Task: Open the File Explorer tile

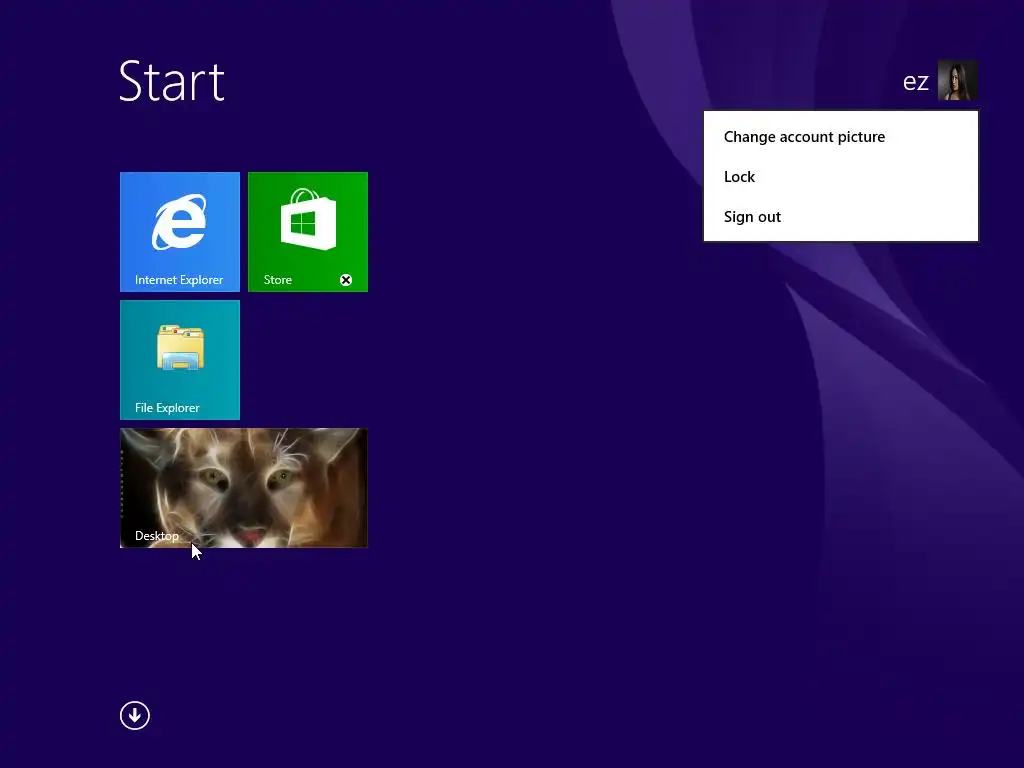Action: click(x=180, y=360)
